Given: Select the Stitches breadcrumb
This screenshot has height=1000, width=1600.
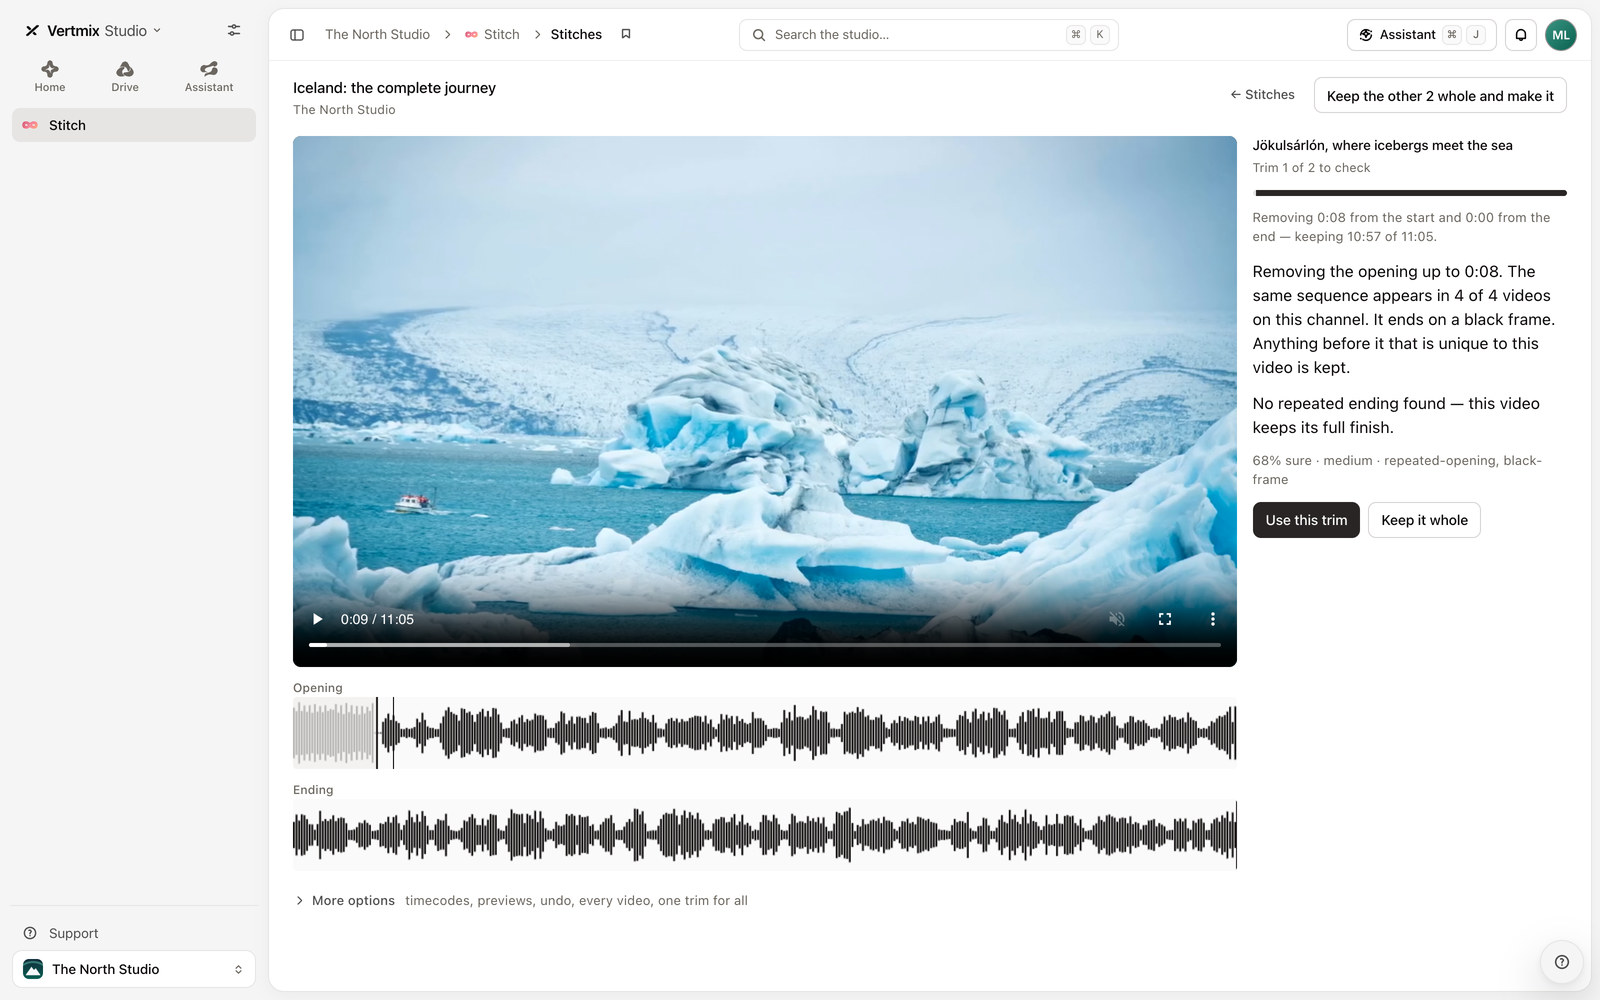Looking at the screenshot, I should [576, 35].
